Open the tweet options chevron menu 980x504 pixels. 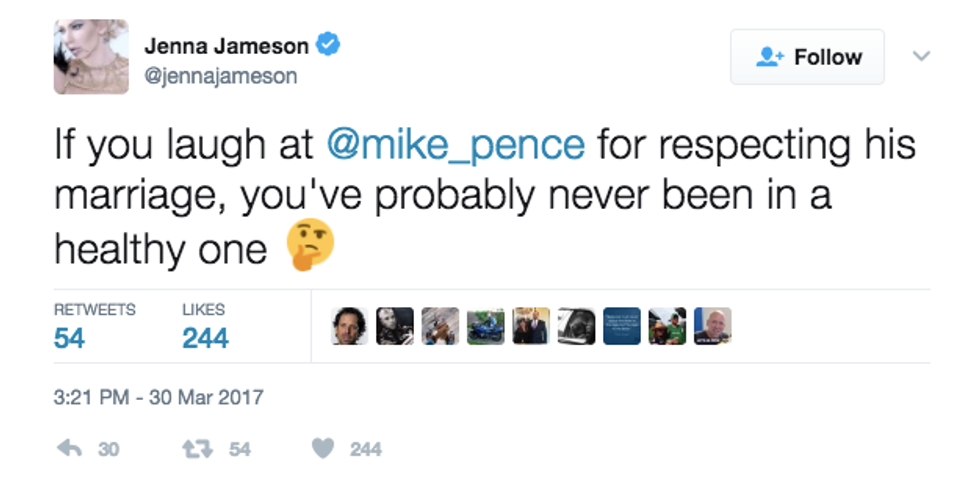pos(921,56)
